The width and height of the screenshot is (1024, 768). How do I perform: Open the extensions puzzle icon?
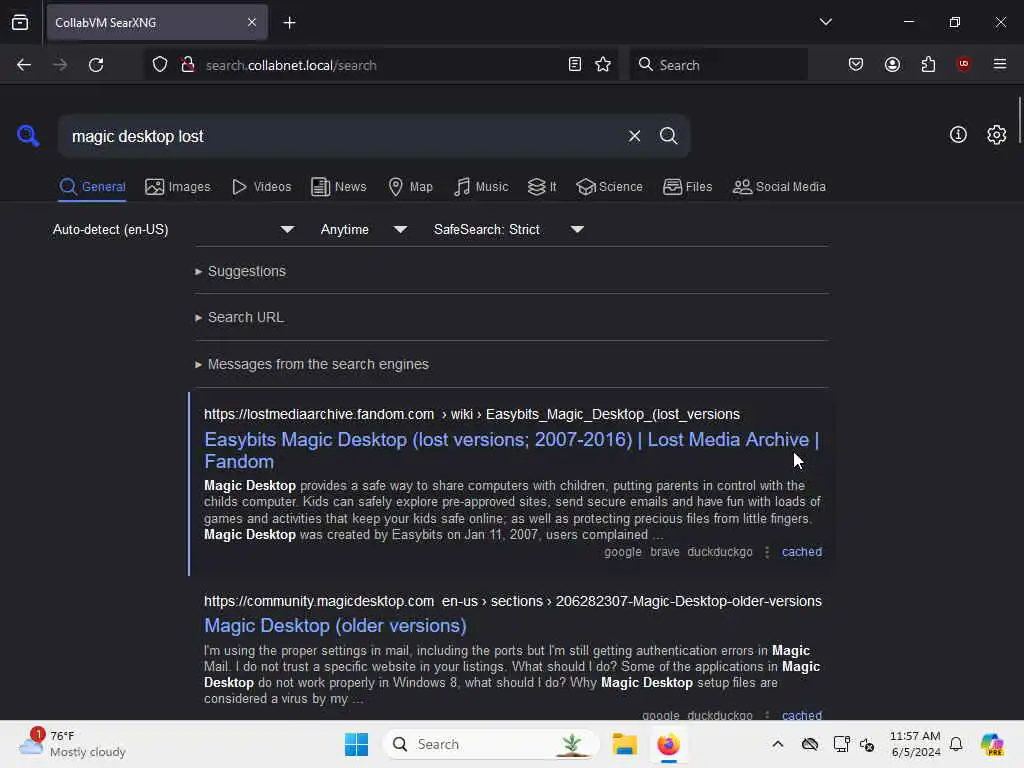point(928,65)
